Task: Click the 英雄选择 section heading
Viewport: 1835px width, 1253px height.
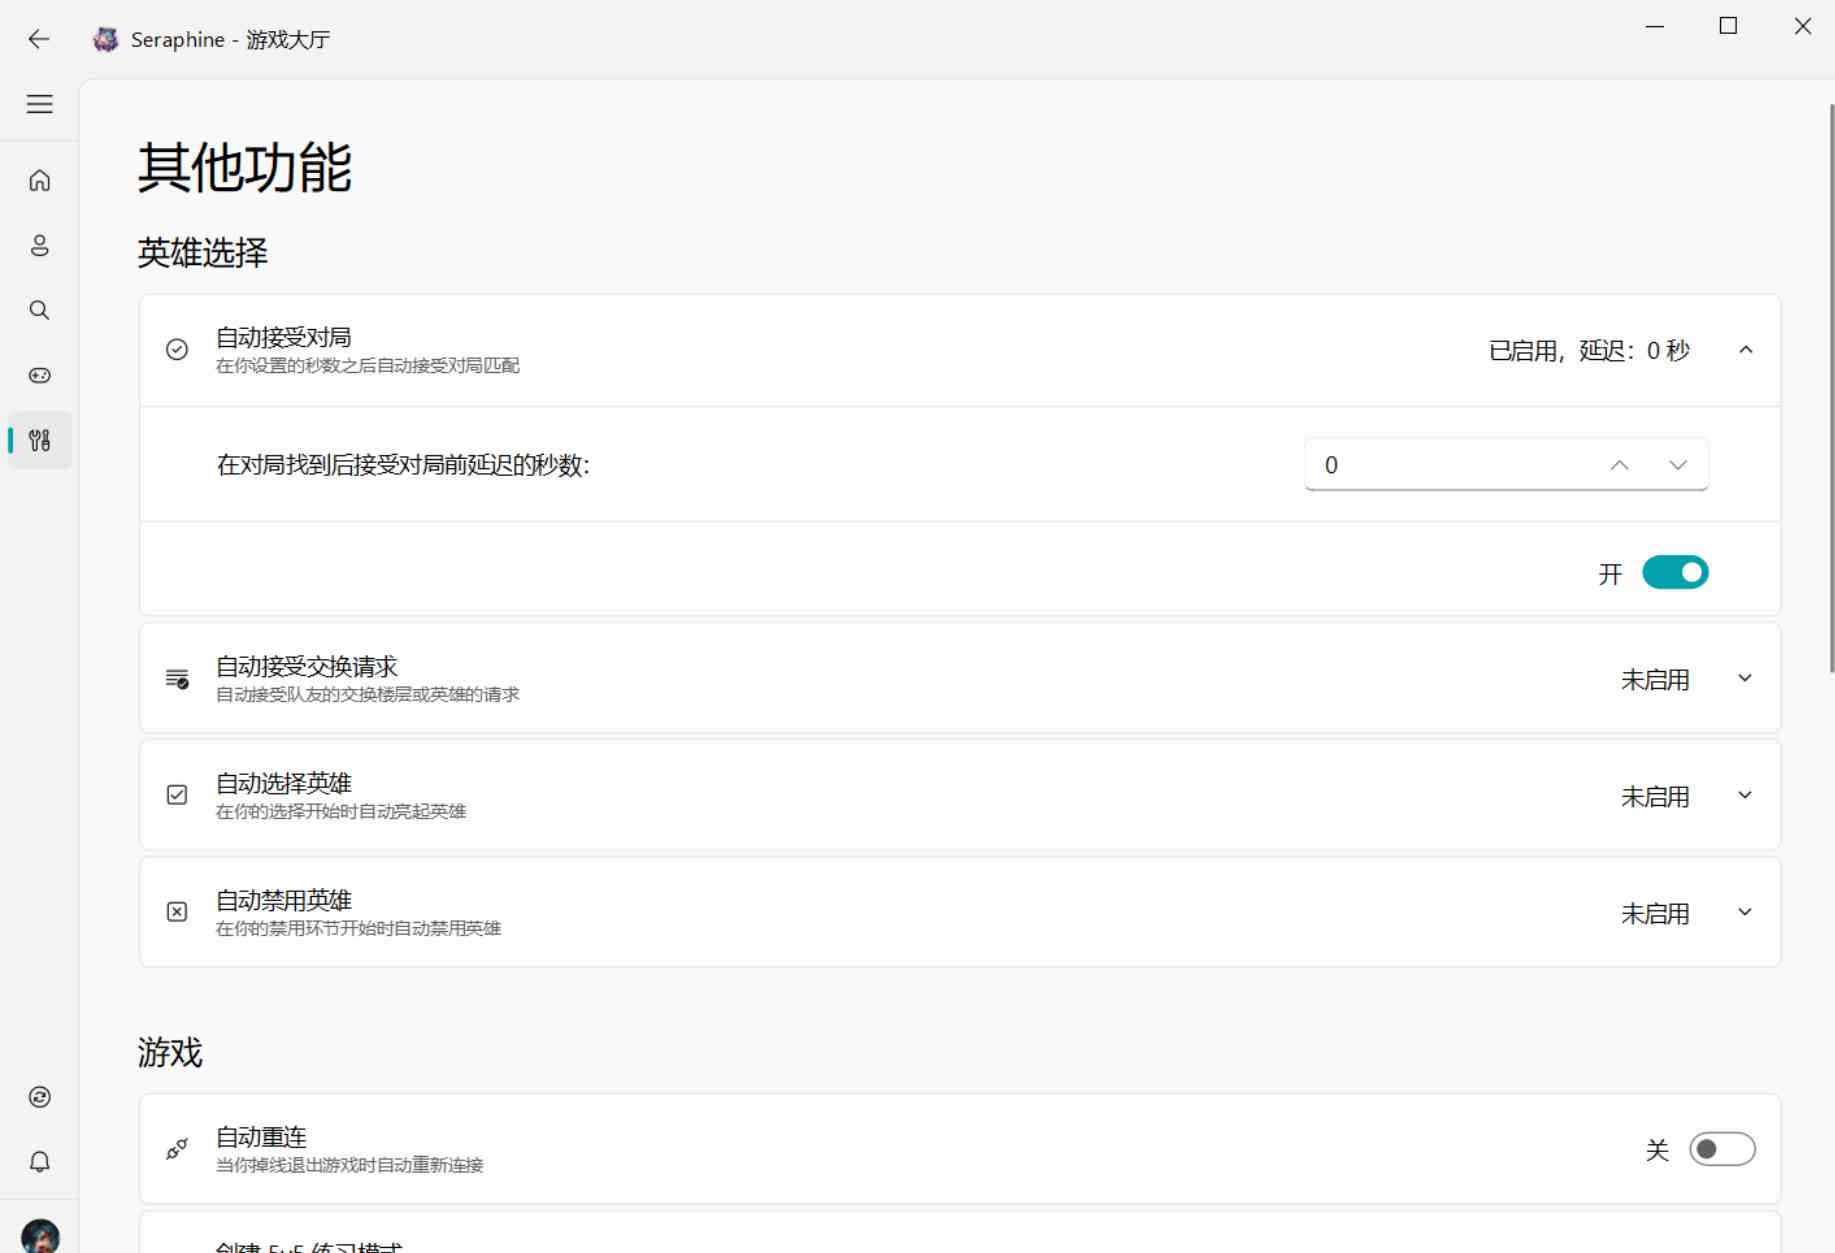Action: coord(202,252)
